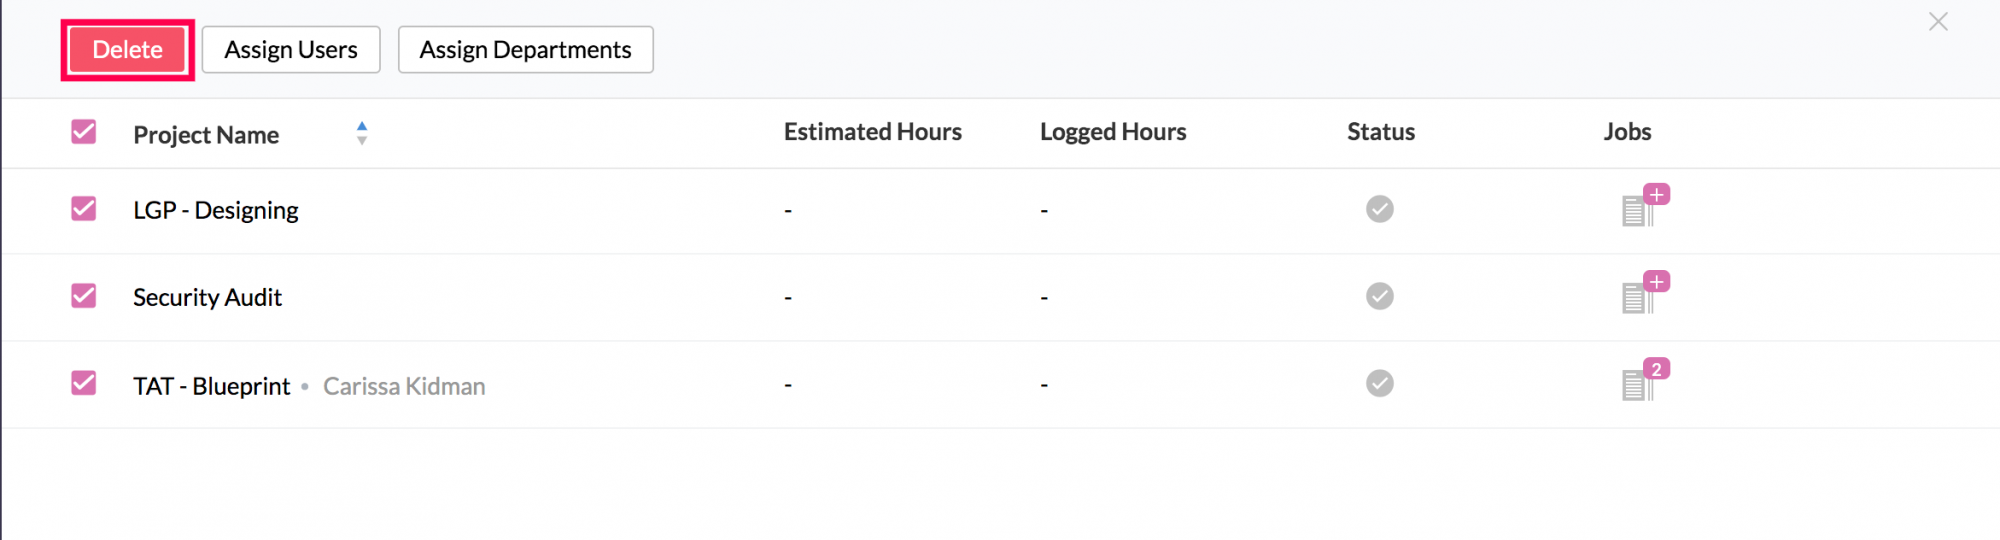Open the TAT - Blueprint project

point(212,386)
